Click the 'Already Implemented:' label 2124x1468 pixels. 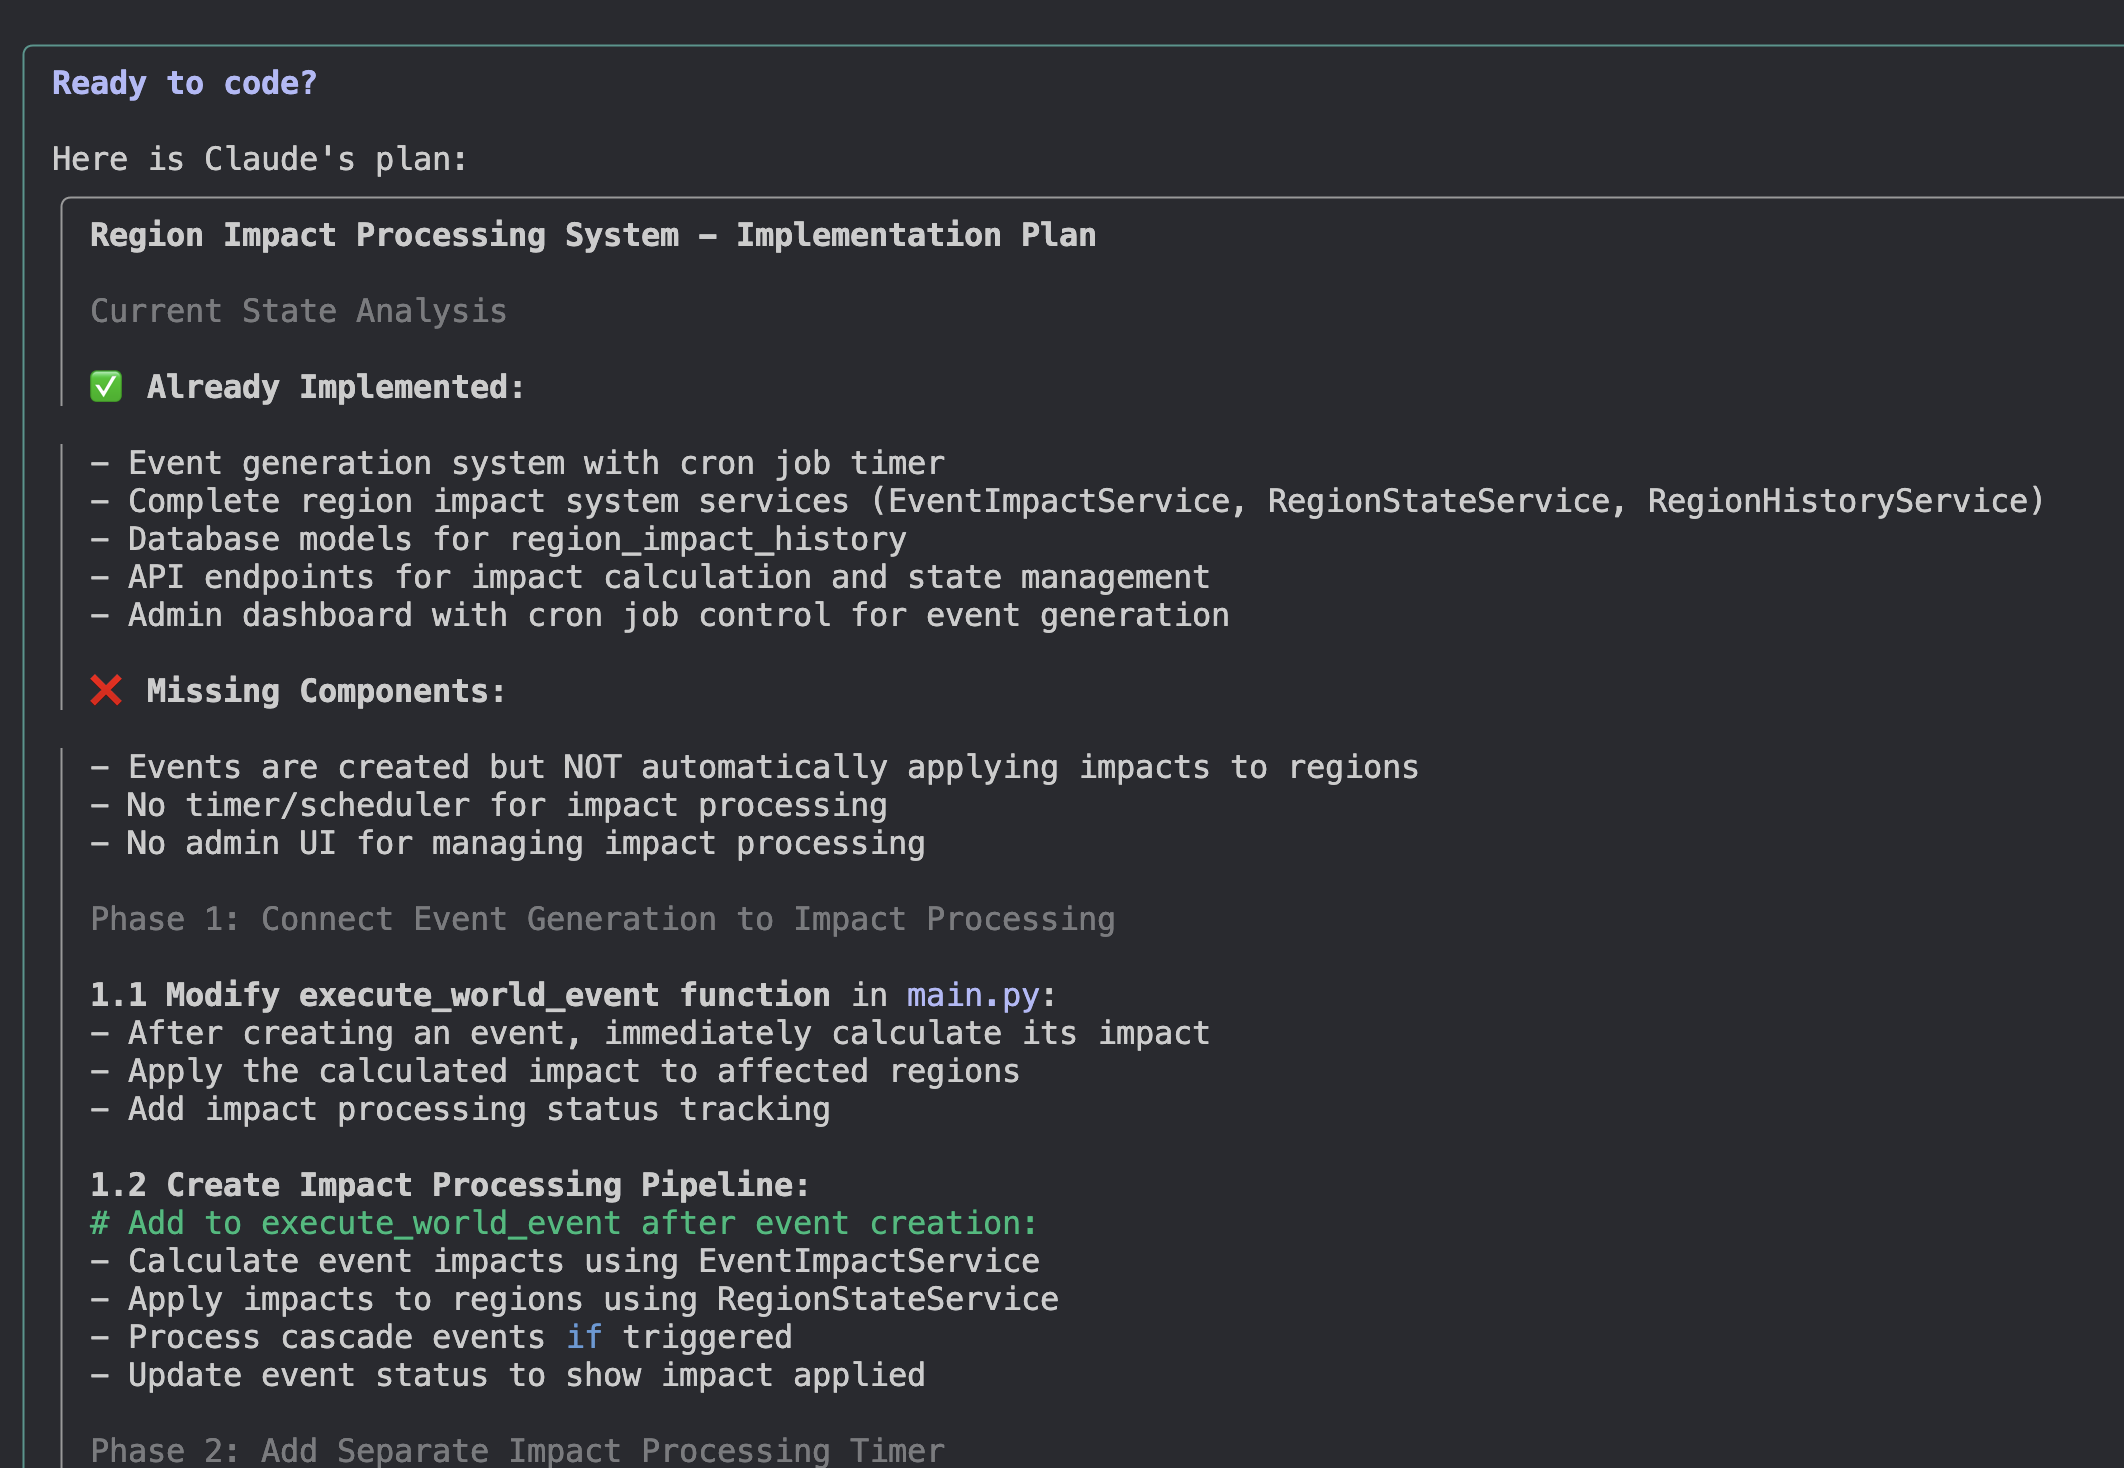(335, 387)
